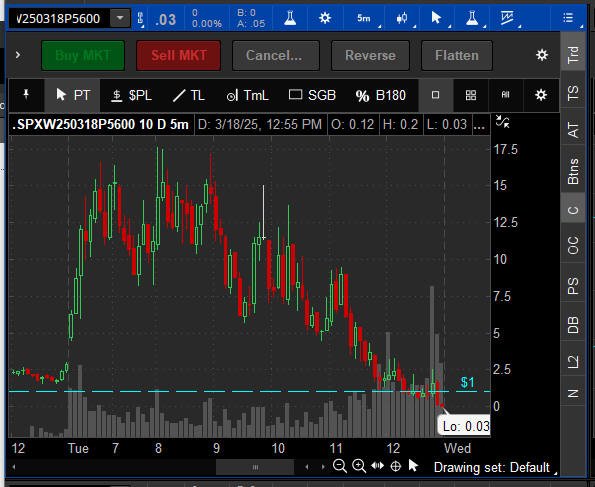Click the Flatten button
595x487 pixels.
pyautogui.click(x=456, y=55)
